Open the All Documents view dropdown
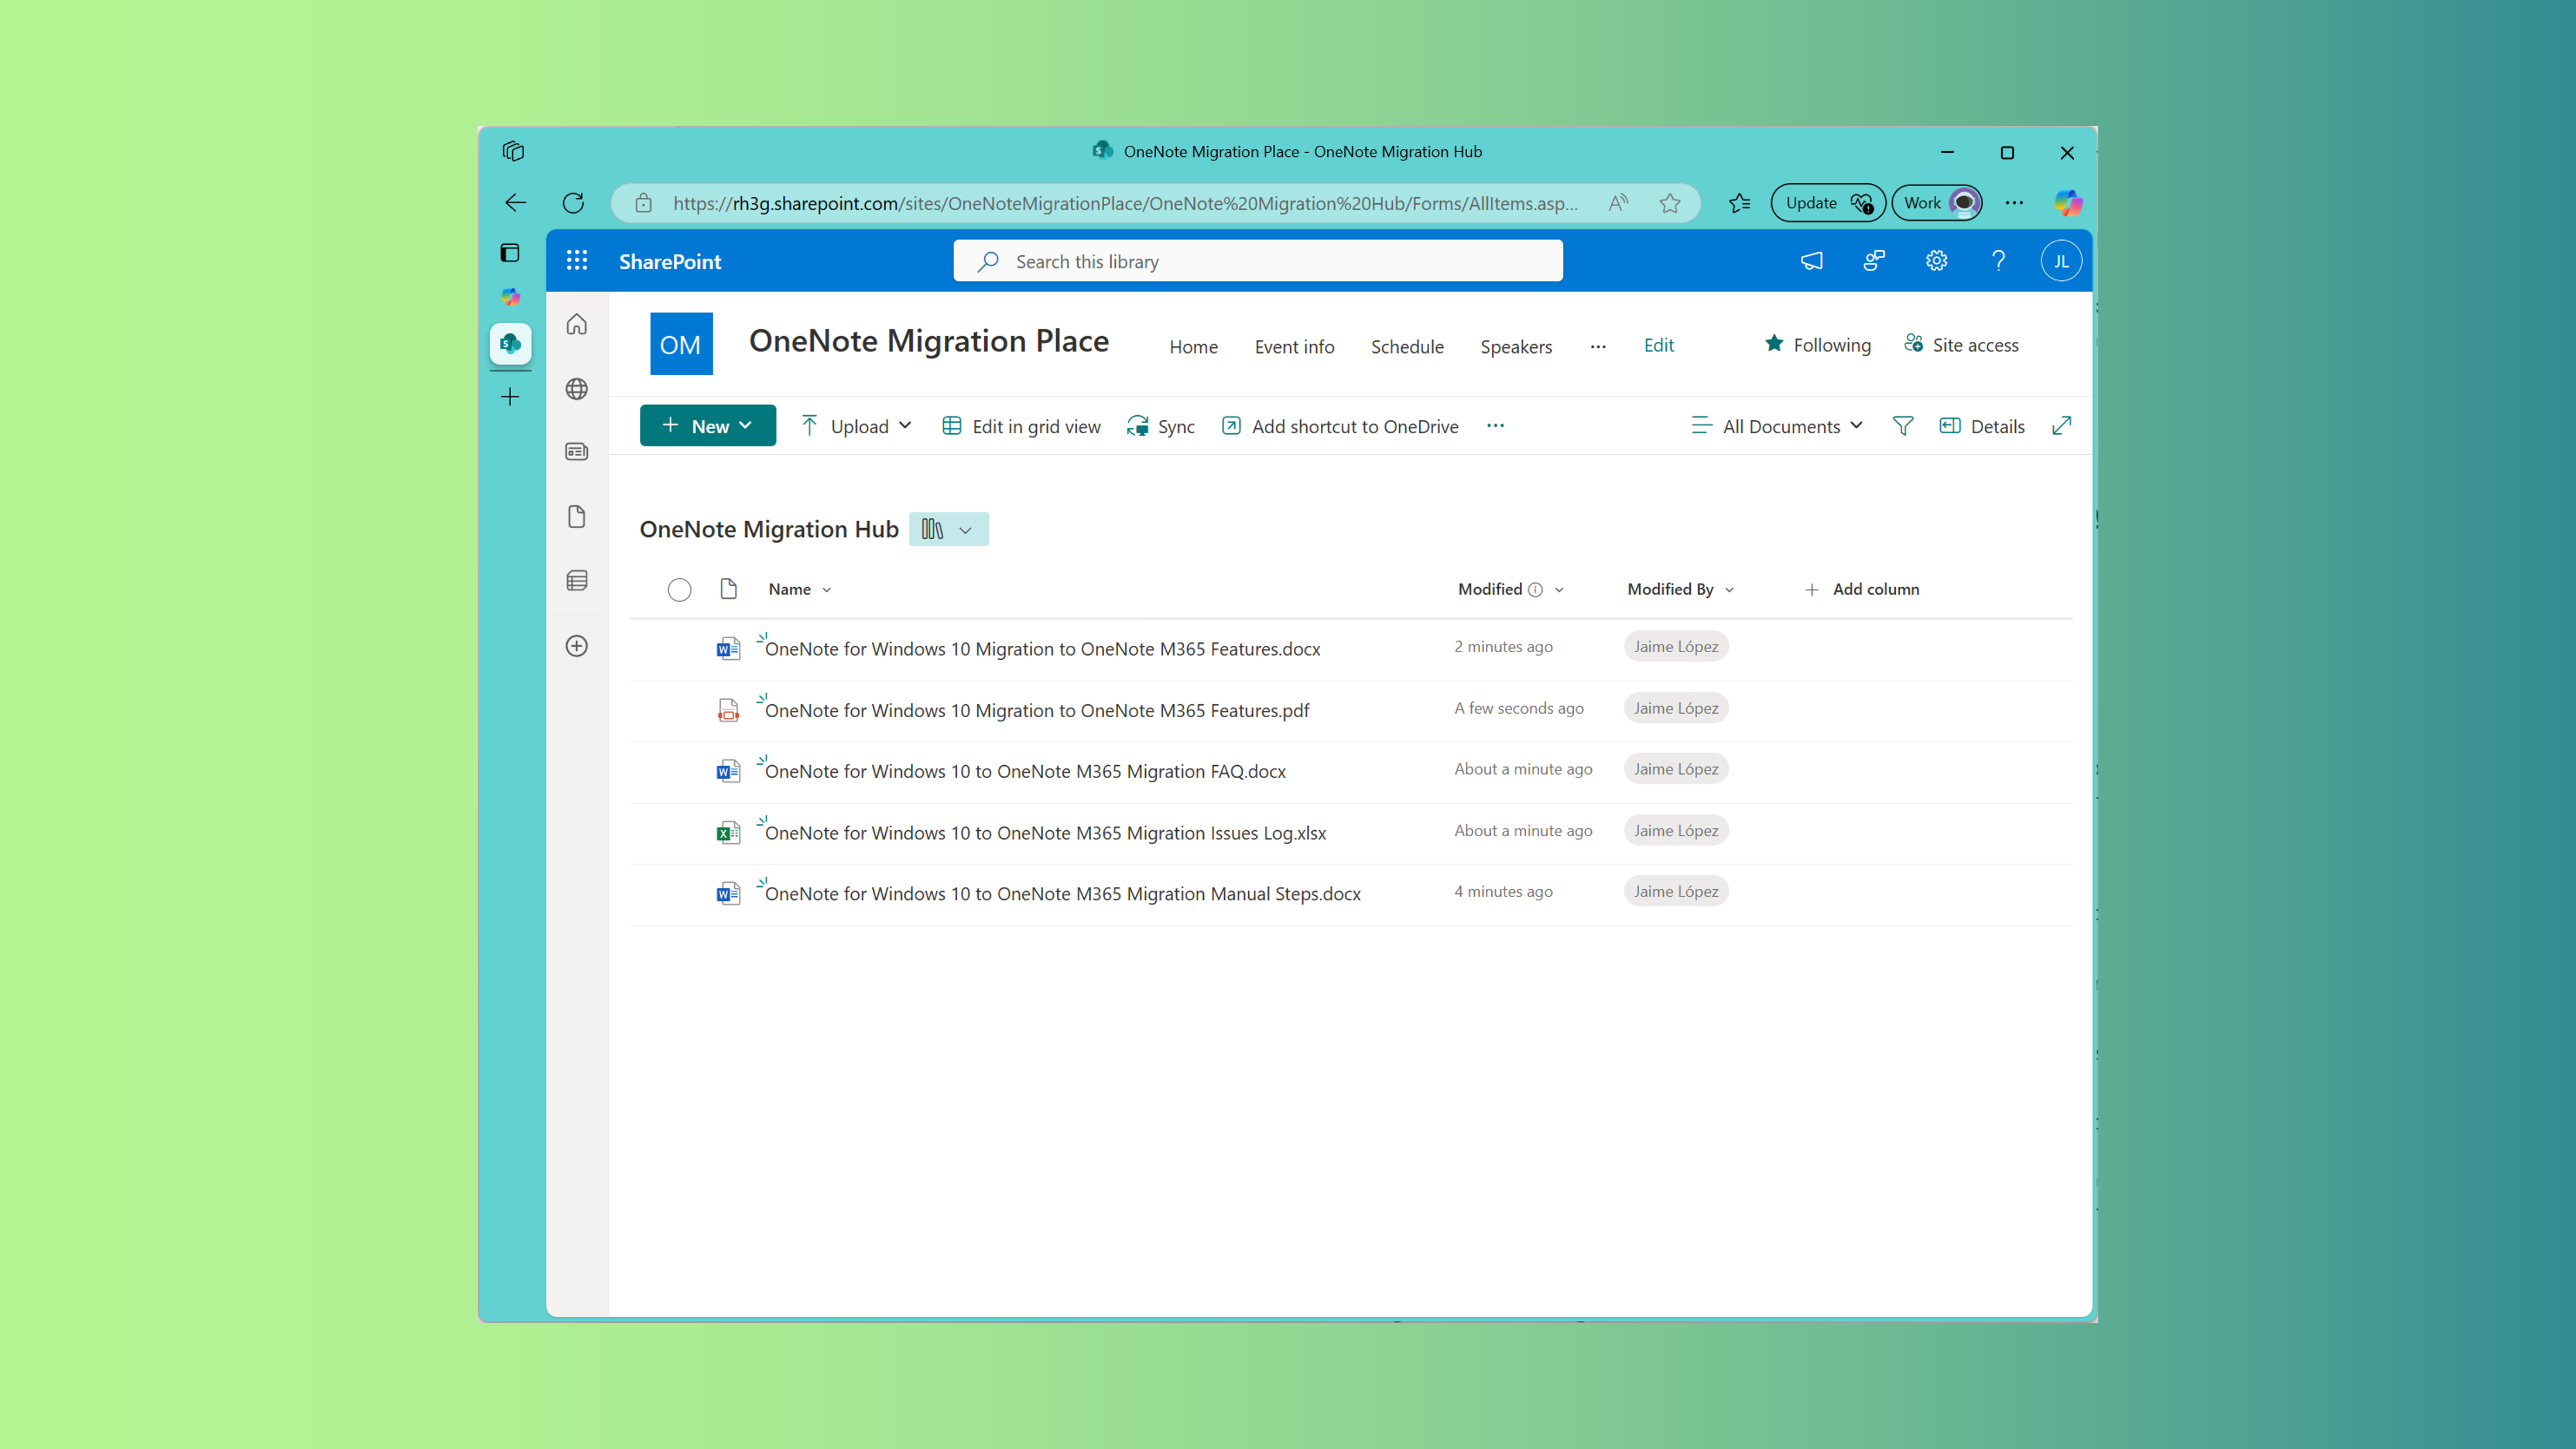Image resolution: width=2576 pixels, height=1449 pixels. (1777, 425)
